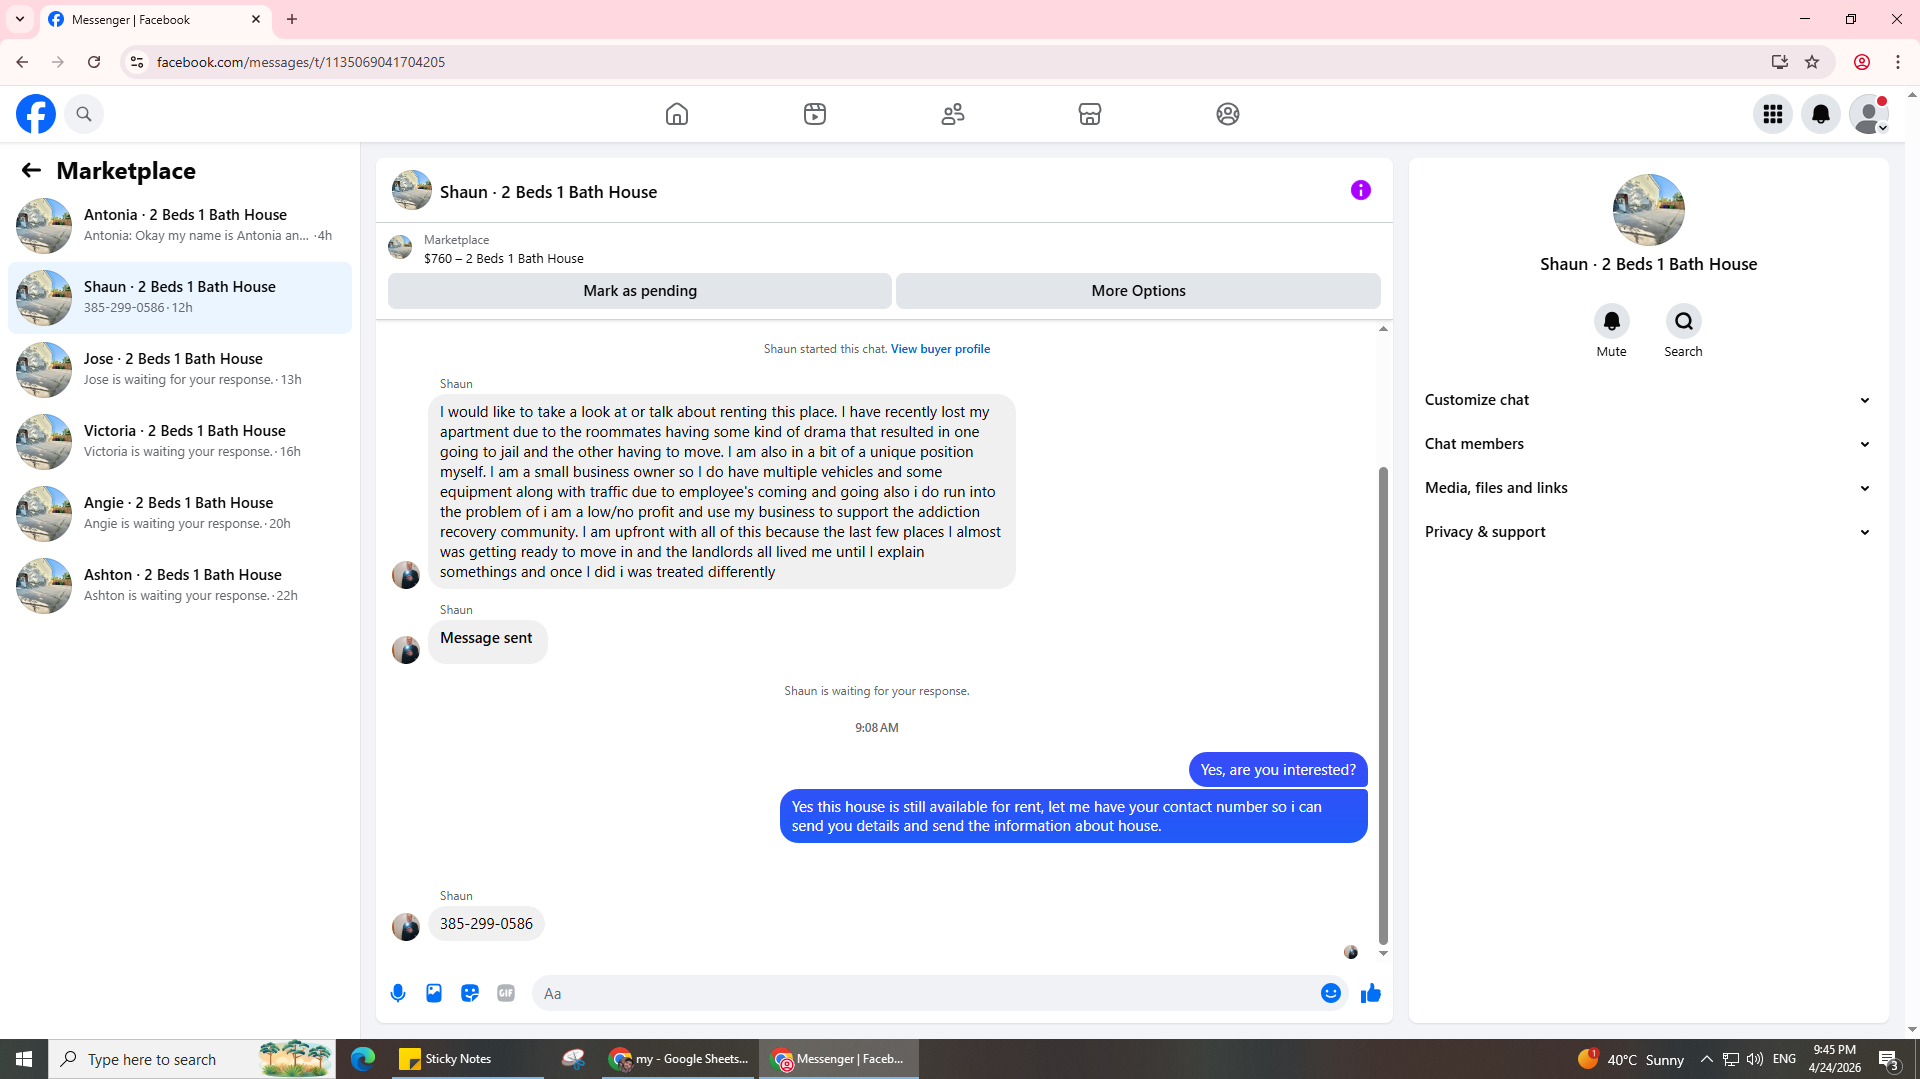This screenshot has width=1920, height=1079.
Task: Open the Groups icon in top navigation
Action: 1228,114
